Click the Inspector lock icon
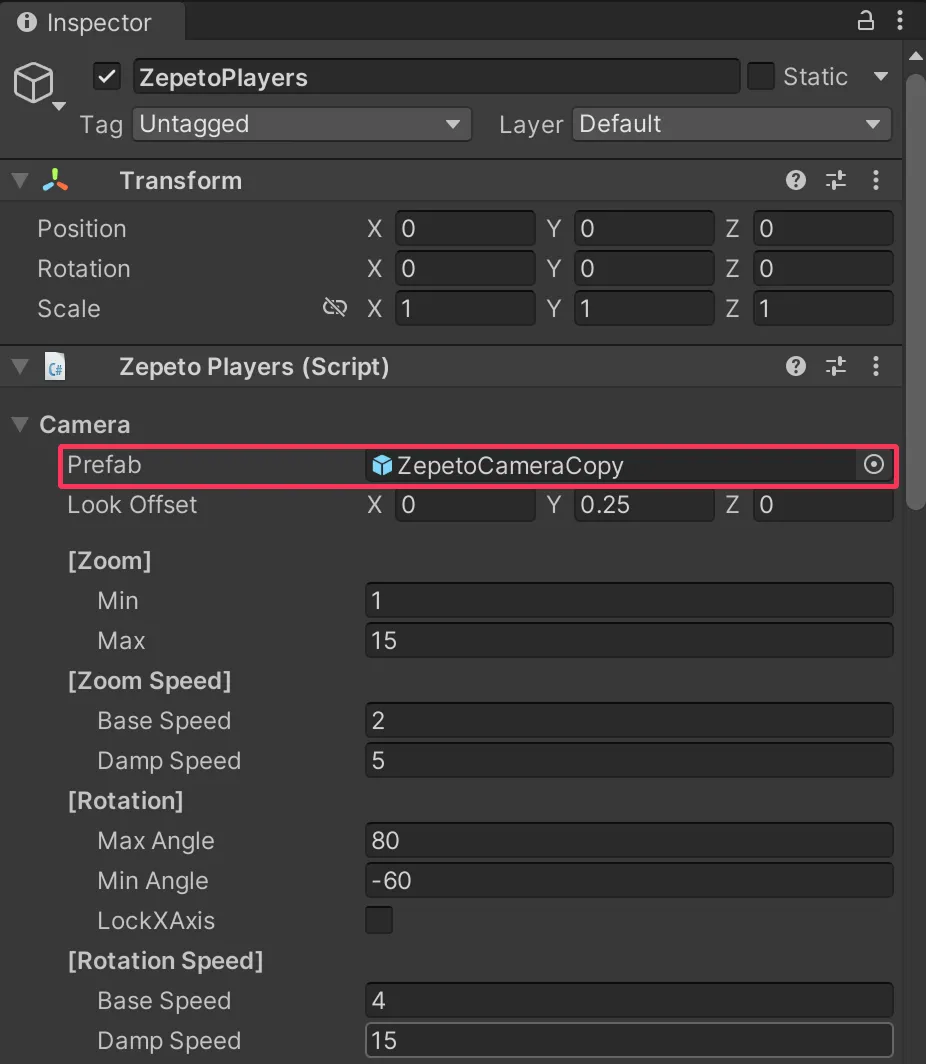The height and width of the screenshot is (1064, 926). pyautogui.click(x=866, y=20)
